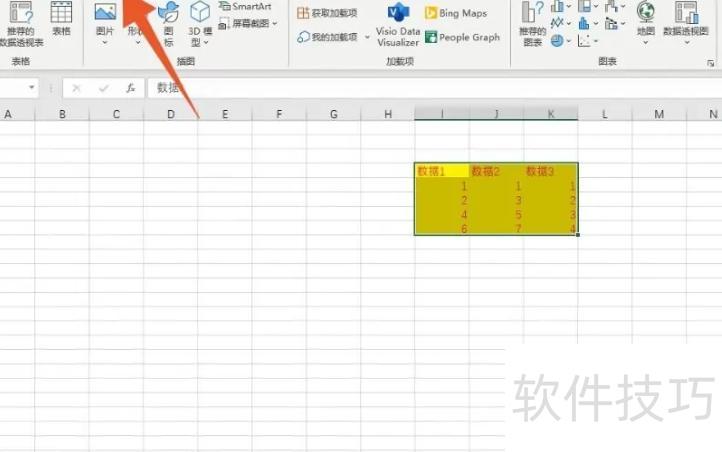Expand the 图片 dropdown arrow

click(x=105, y=43)
